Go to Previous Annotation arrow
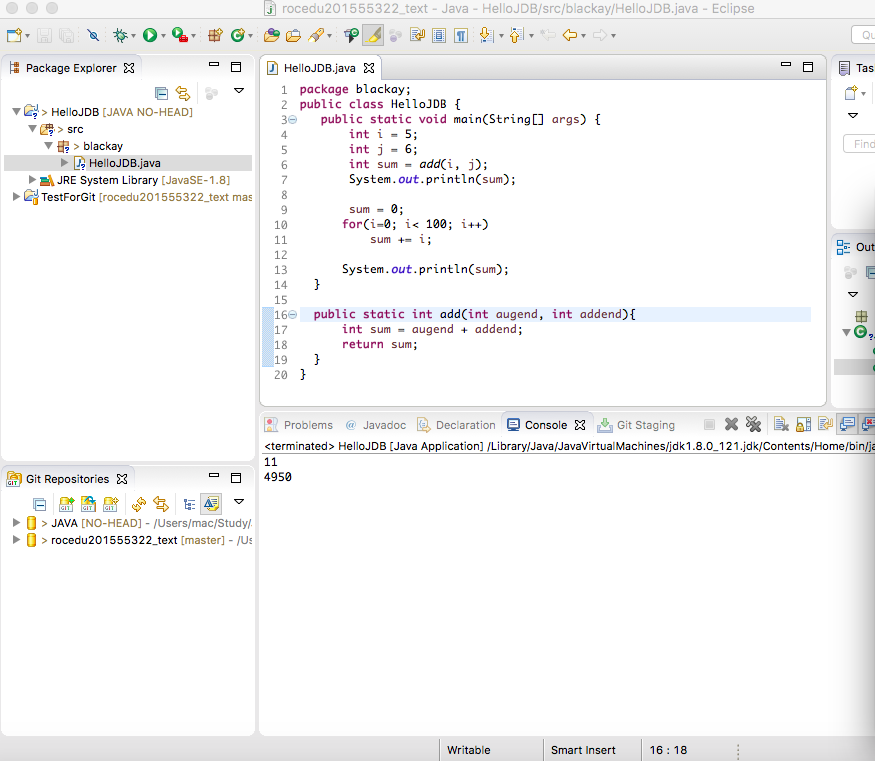 (x=516, y=35)
